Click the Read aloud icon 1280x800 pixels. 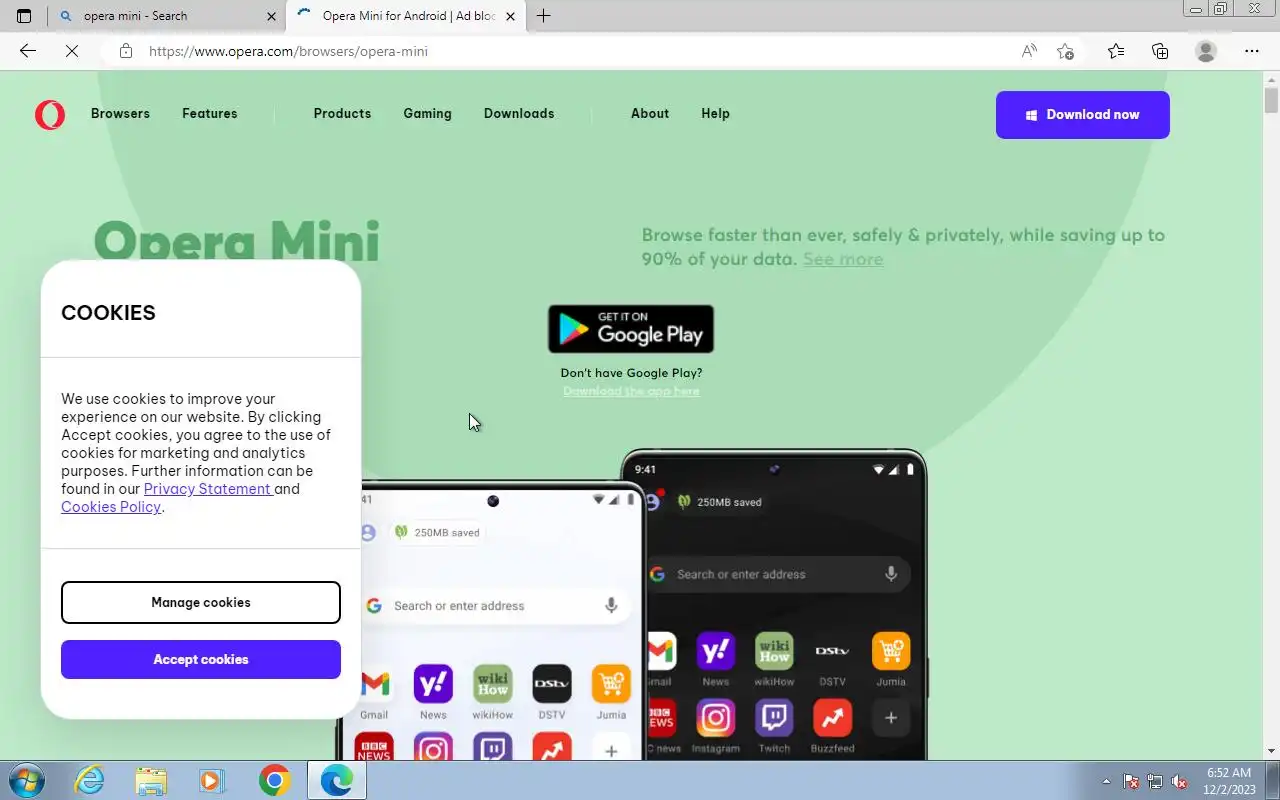pos(1029,51)
